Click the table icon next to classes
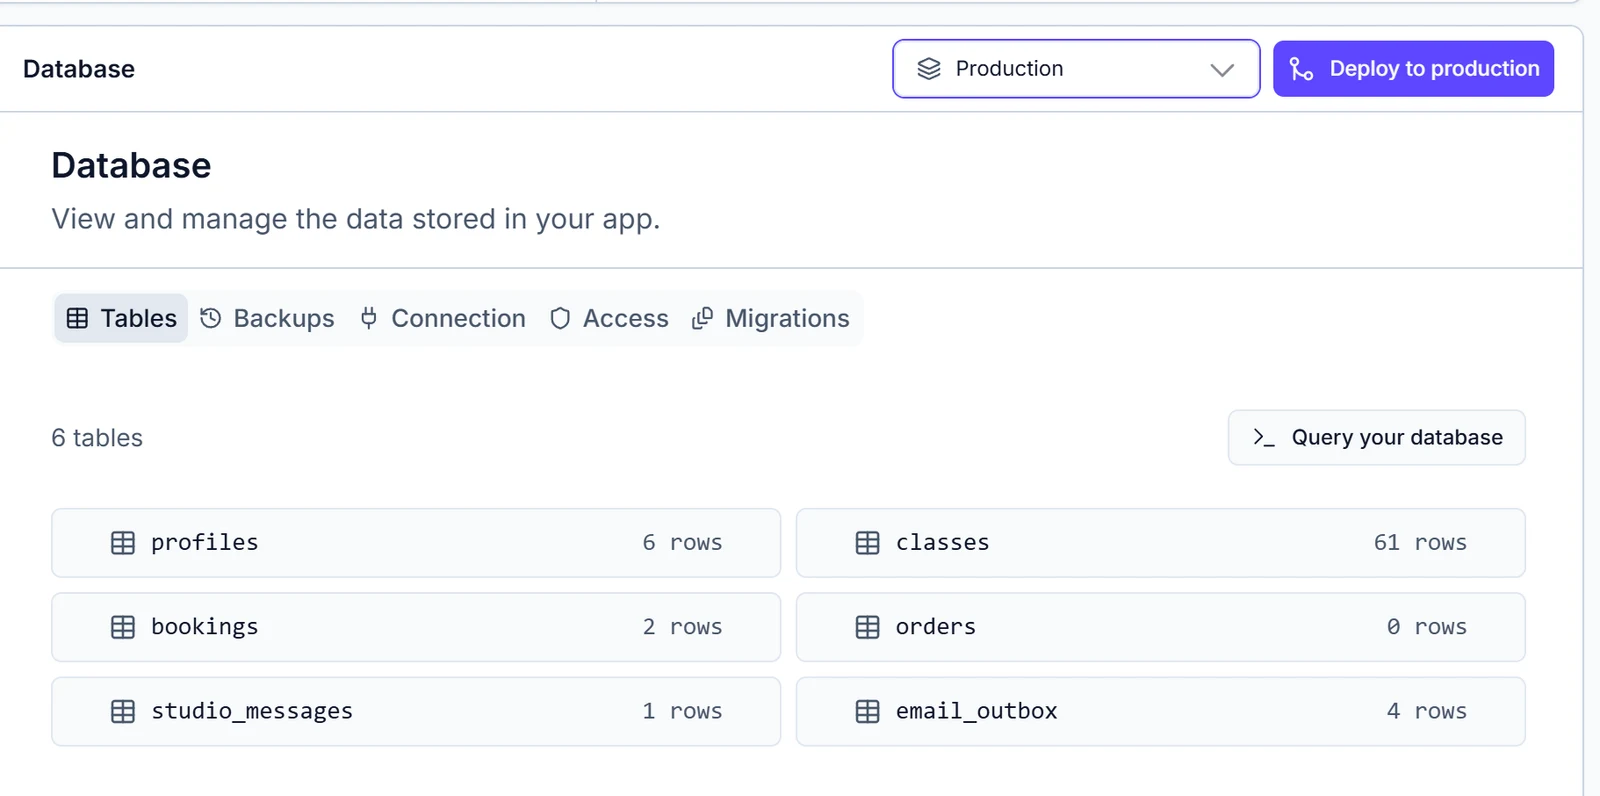The height and width of the screenshot is (796, 1600). pyautogui.click(x=868, y=543)
